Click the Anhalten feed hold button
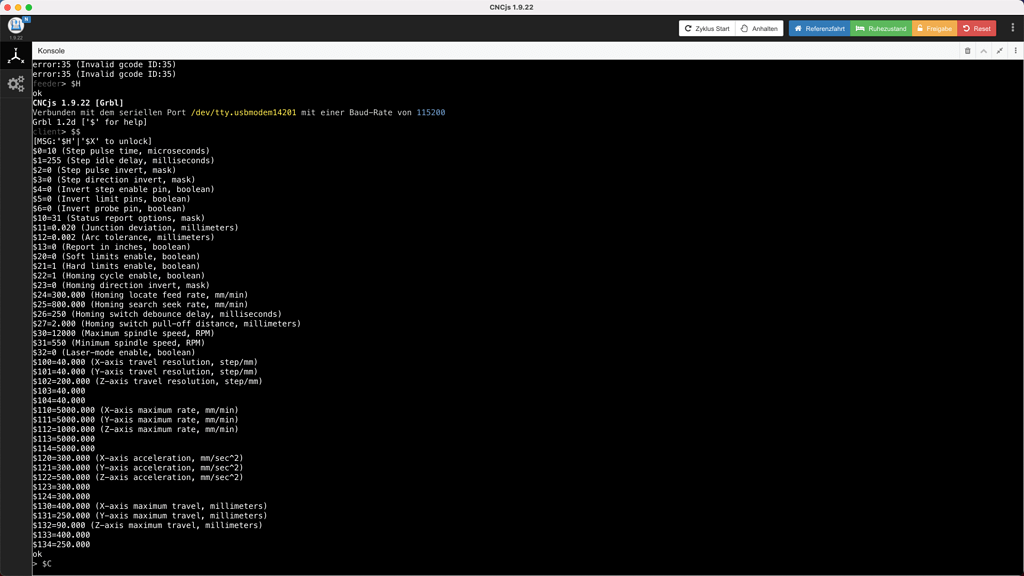The image size is (1024, 576). [759, 28]
